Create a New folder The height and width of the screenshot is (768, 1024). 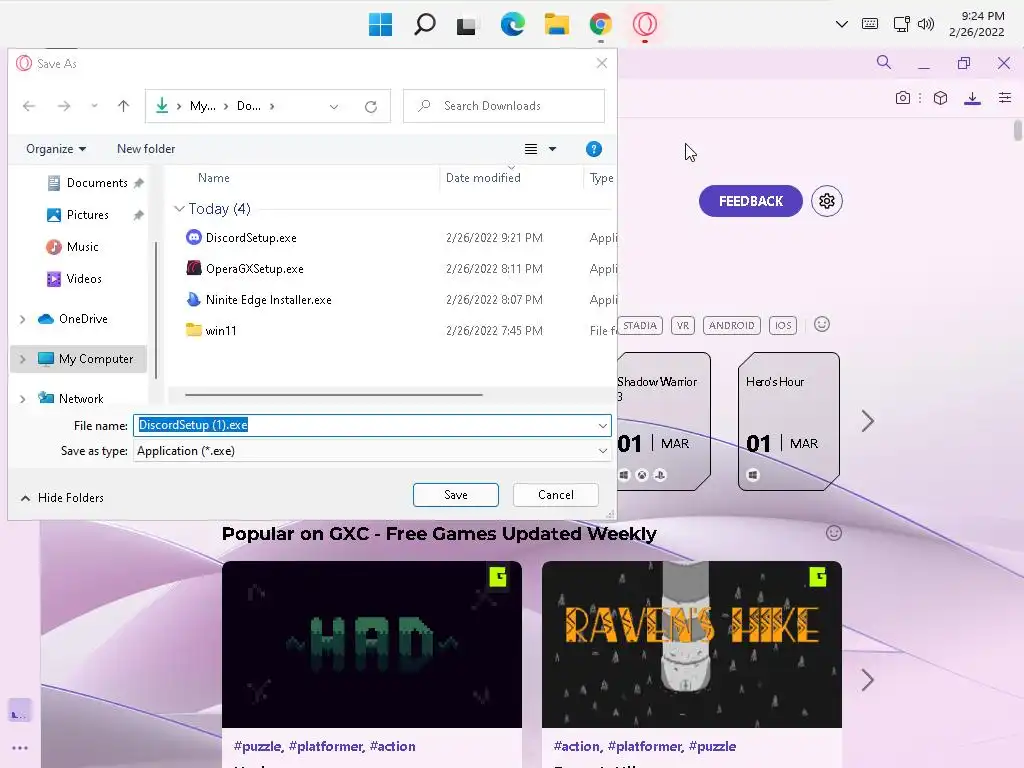(x=146, y=149)
